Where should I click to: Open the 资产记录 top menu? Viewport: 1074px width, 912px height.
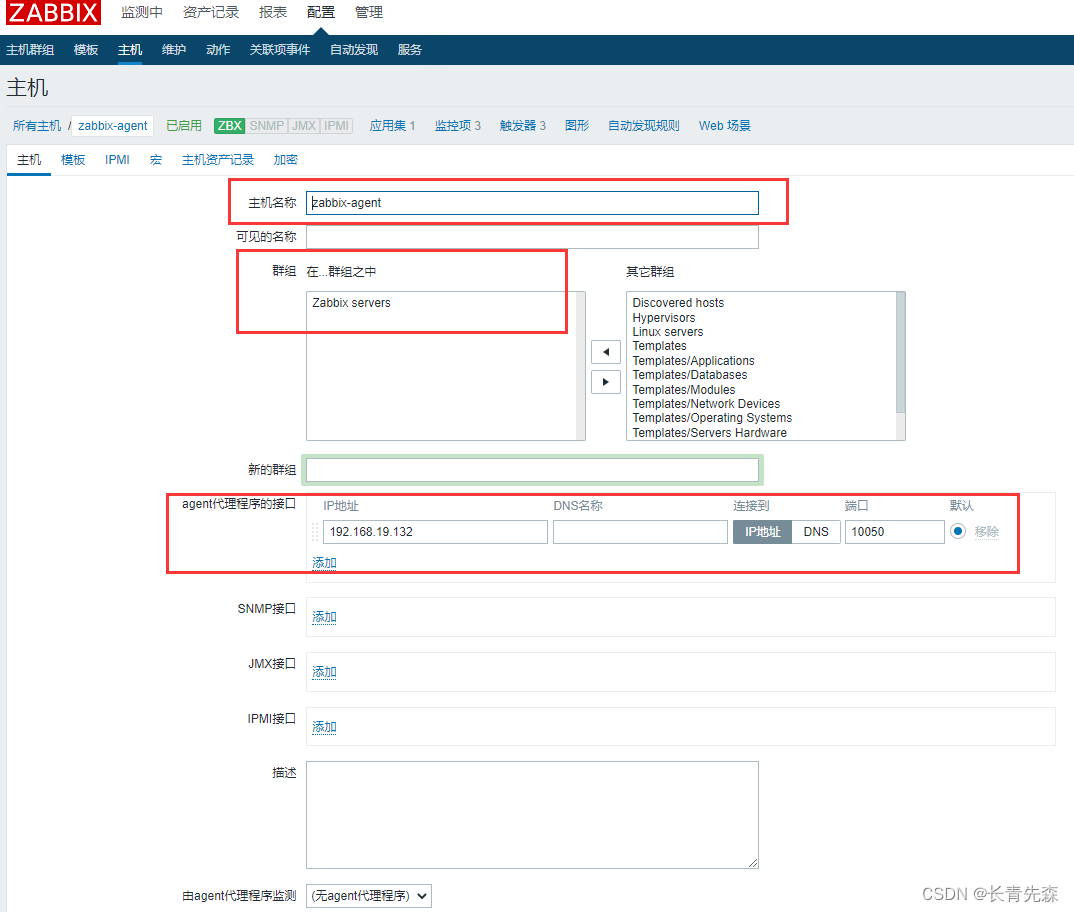click(211, 12)
